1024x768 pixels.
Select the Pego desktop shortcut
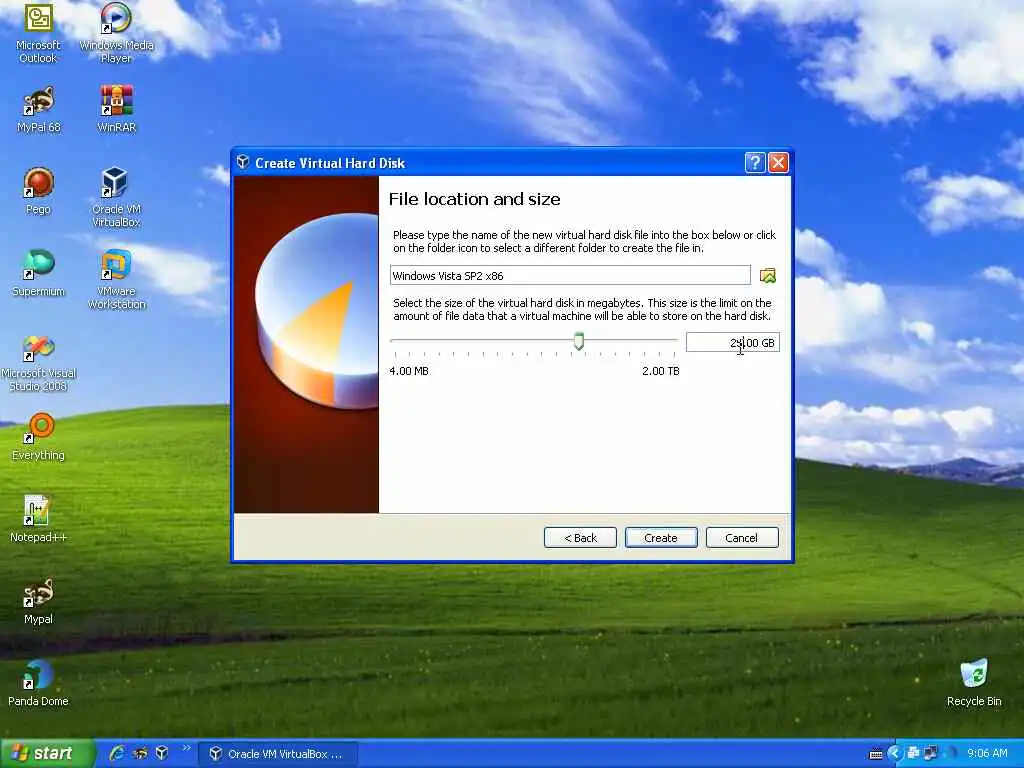coord(38,191)
